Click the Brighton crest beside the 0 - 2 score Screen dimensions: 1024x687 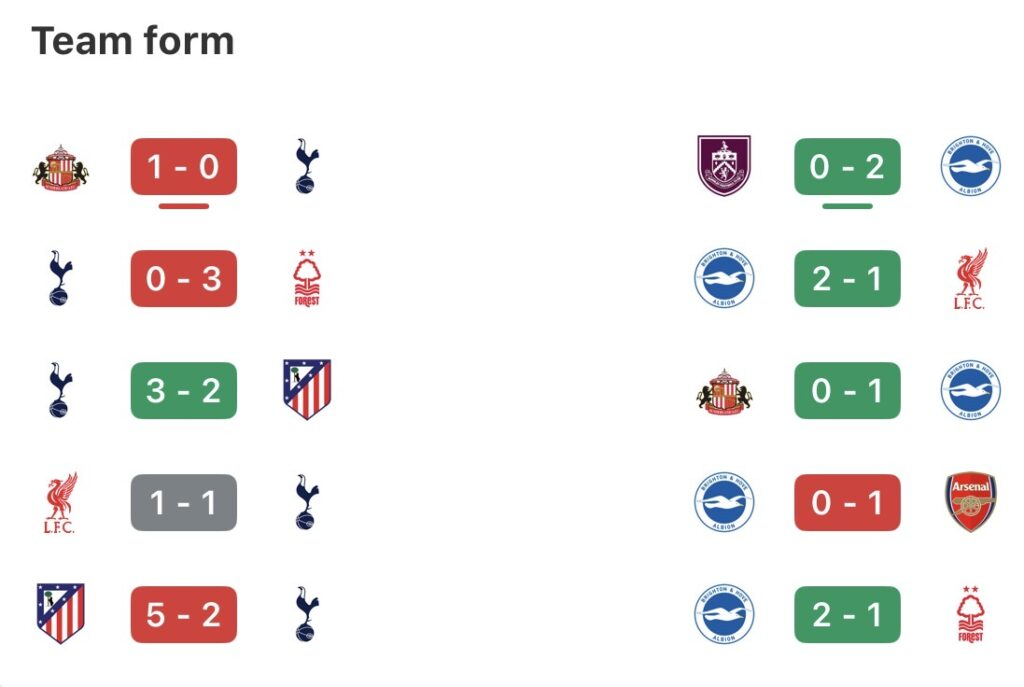tap(970, 167)
